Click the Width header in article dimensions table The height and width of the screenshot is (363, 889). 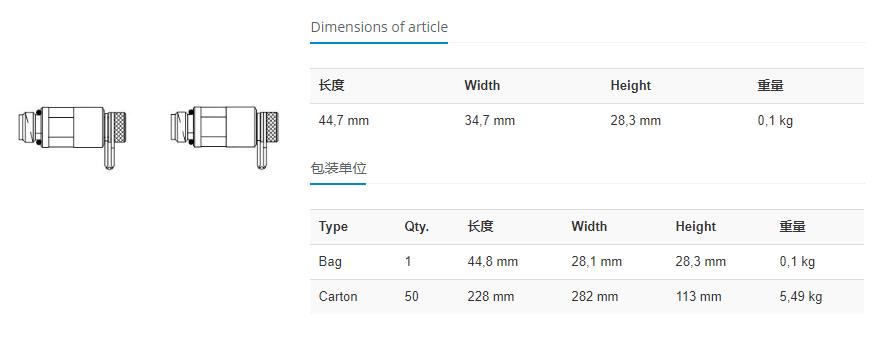pyautogui.click(x=482, y=86)
